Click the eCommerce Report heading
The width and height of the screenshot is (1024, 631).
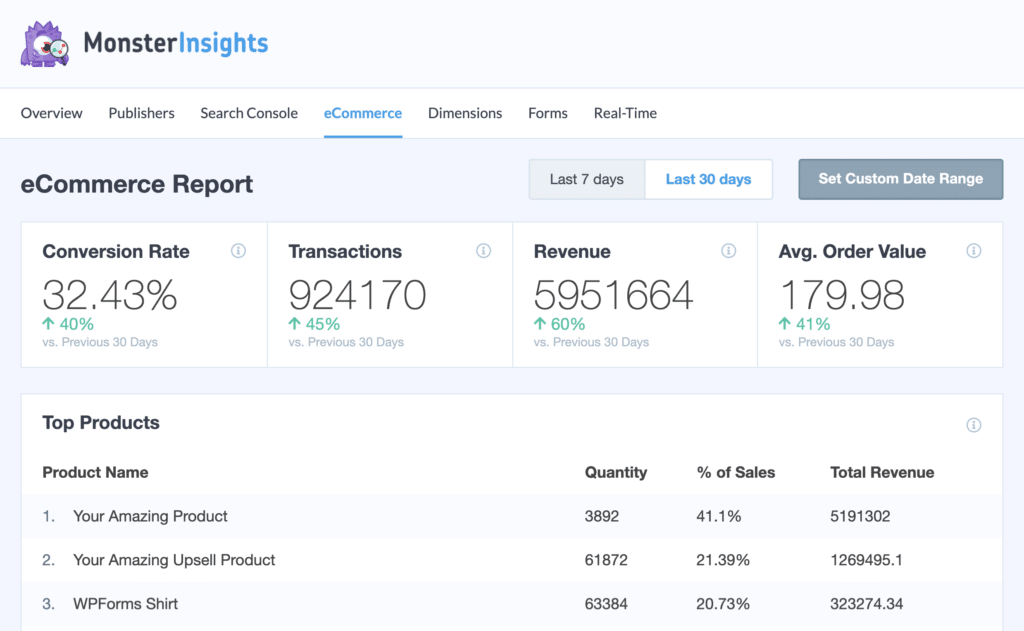136,184
